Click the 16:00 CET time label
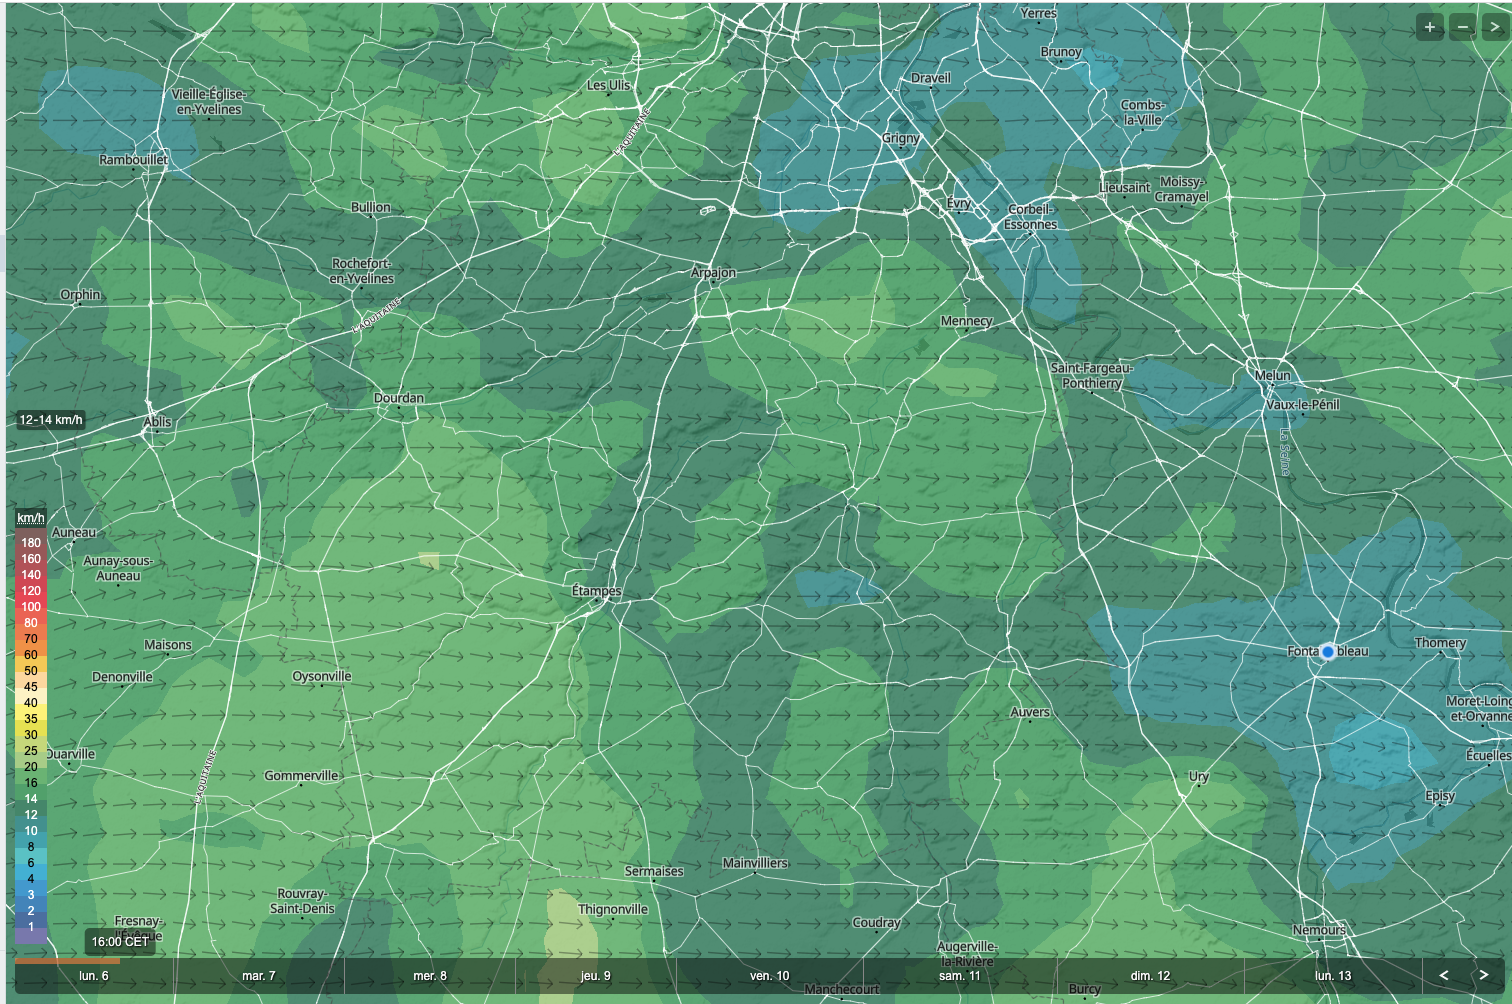Screen dimensions: 1512x1004 (120, 941)
